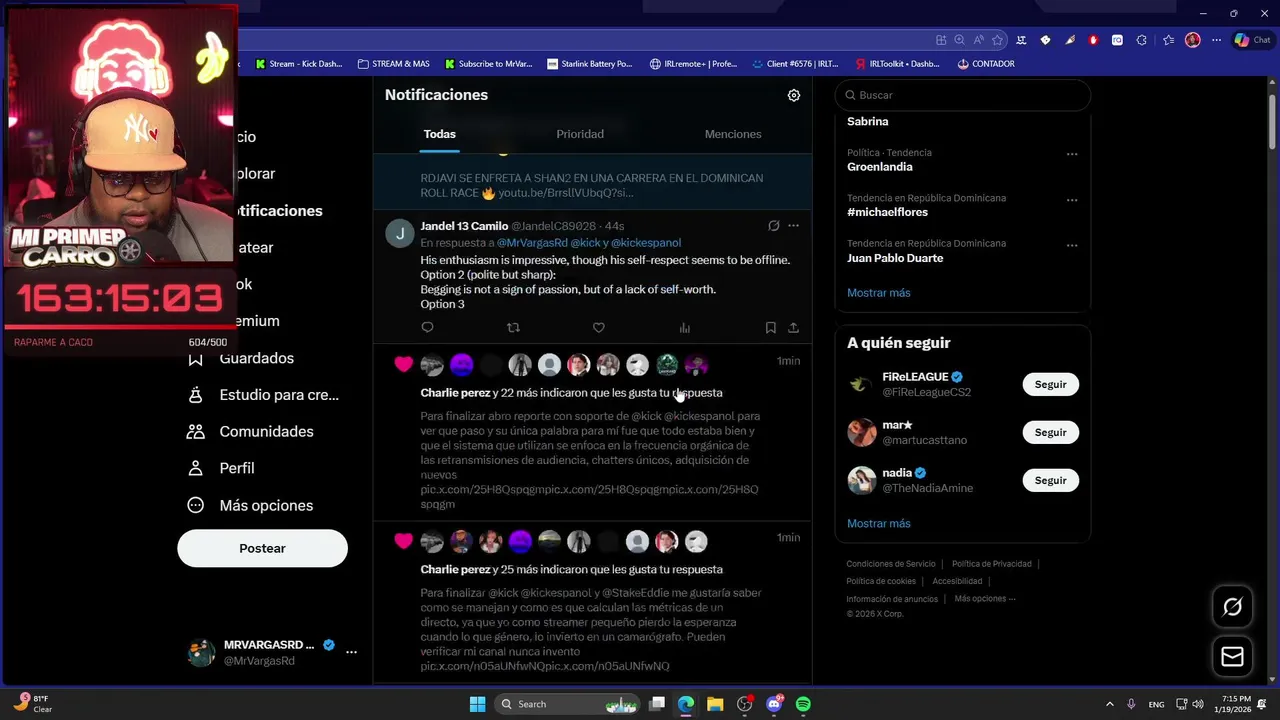Click Mostrar más under trends
Viewport: 1280px width, 720px height.
click(x=878, y=293)
